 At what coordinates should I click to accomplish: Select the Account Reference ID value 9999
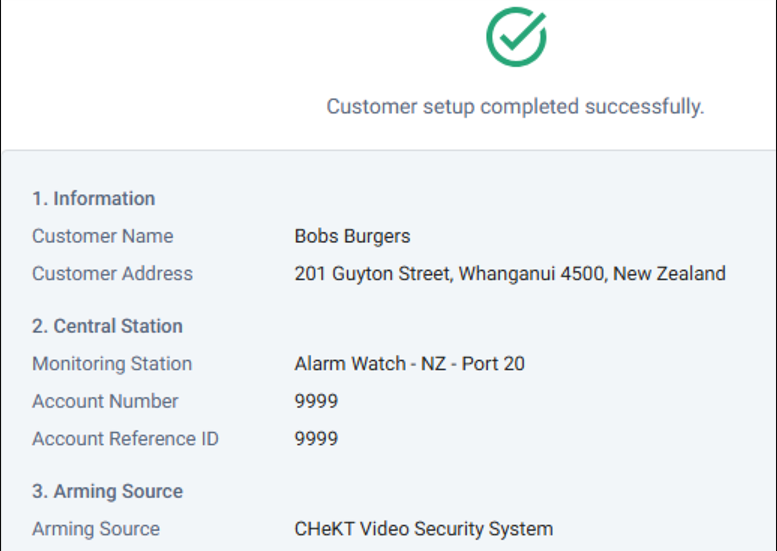[316, 438]
